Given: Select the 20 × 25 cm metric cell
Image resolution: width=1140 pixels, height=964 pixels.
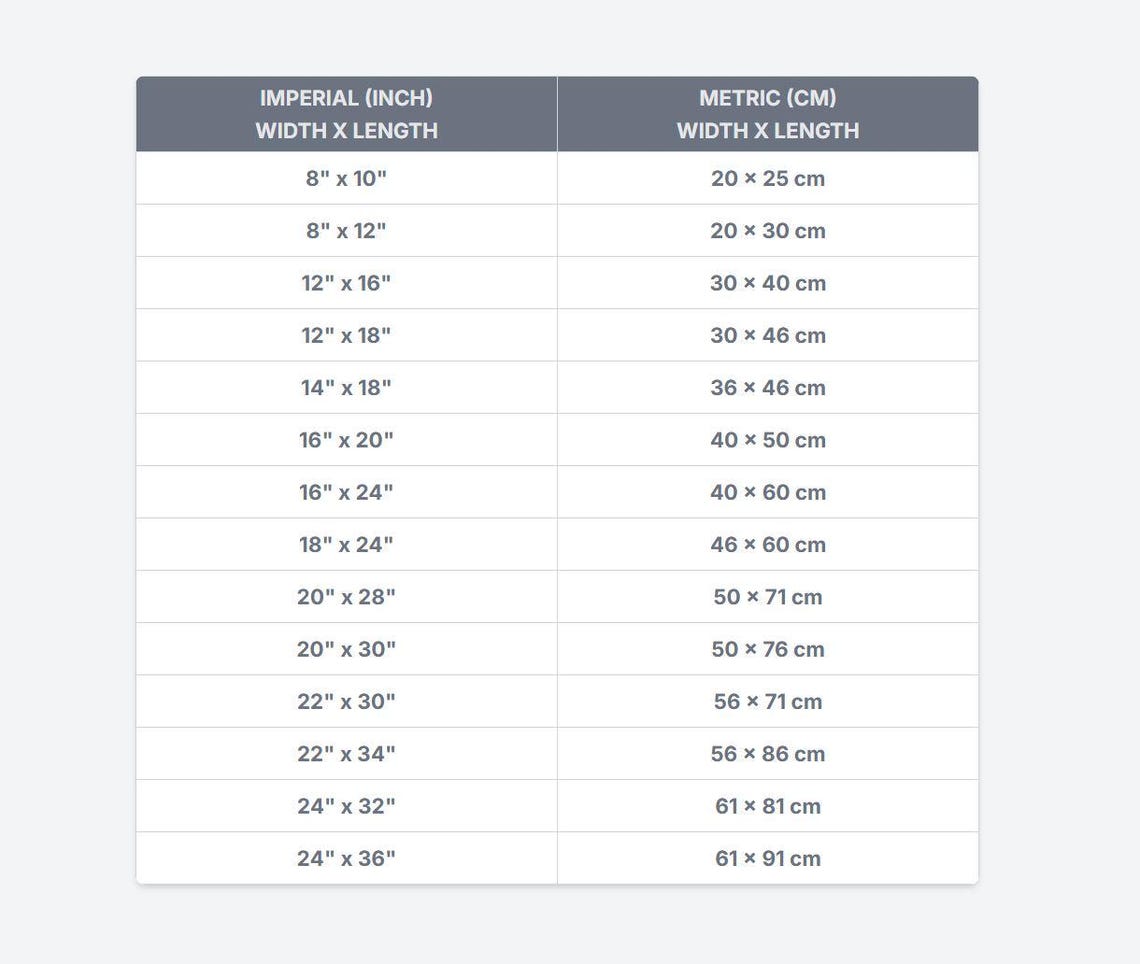Looking at the screenshot, I should point(768,178).
